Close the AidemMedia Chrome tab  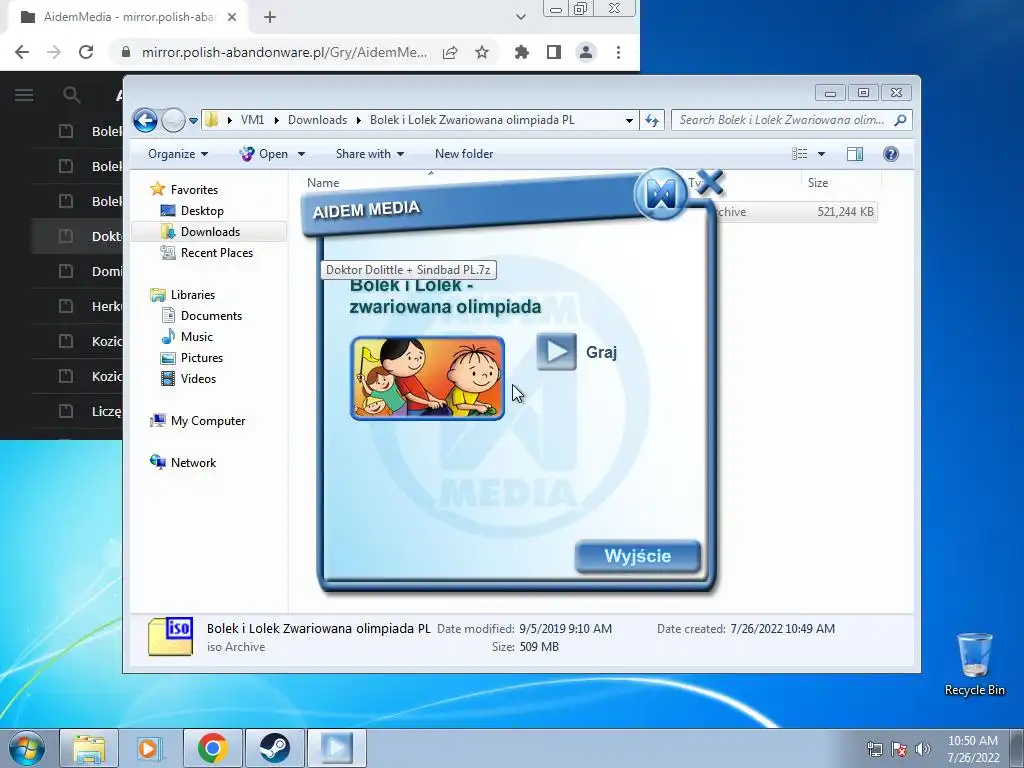pos(232,17)
